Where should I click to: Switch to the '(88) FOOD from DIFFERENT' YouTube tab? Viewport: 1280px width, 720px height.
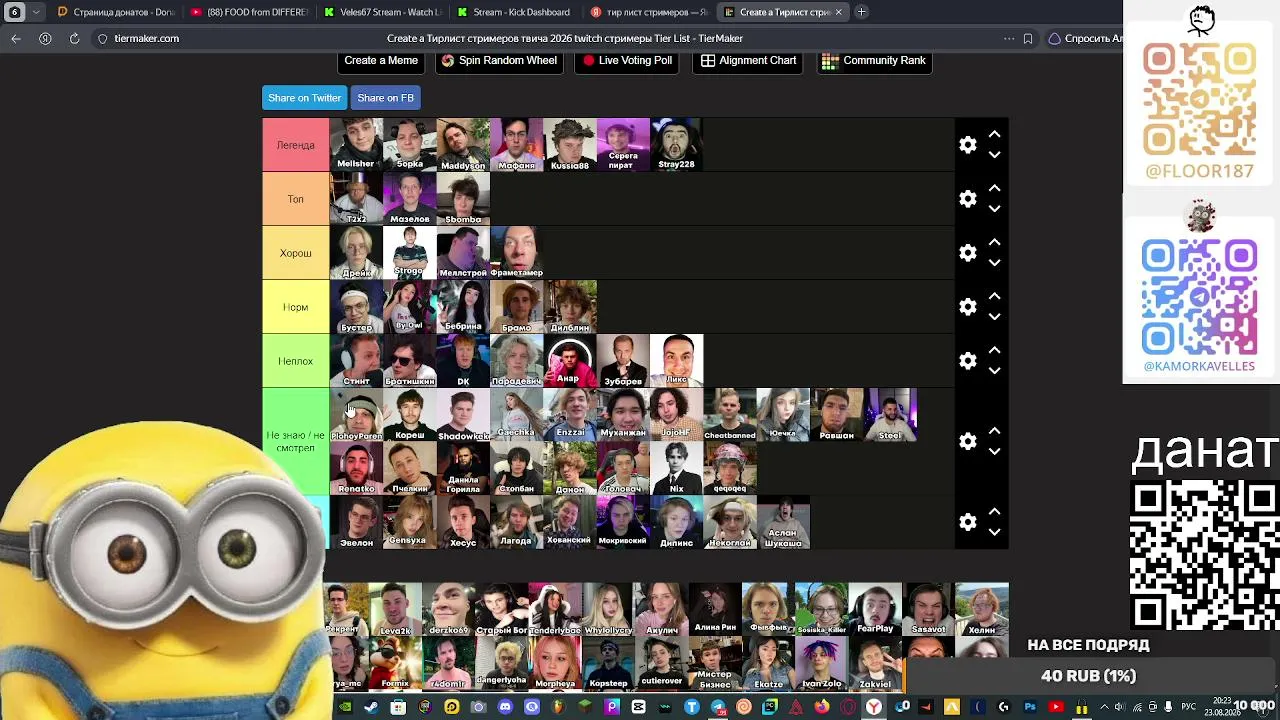[248, 12]
